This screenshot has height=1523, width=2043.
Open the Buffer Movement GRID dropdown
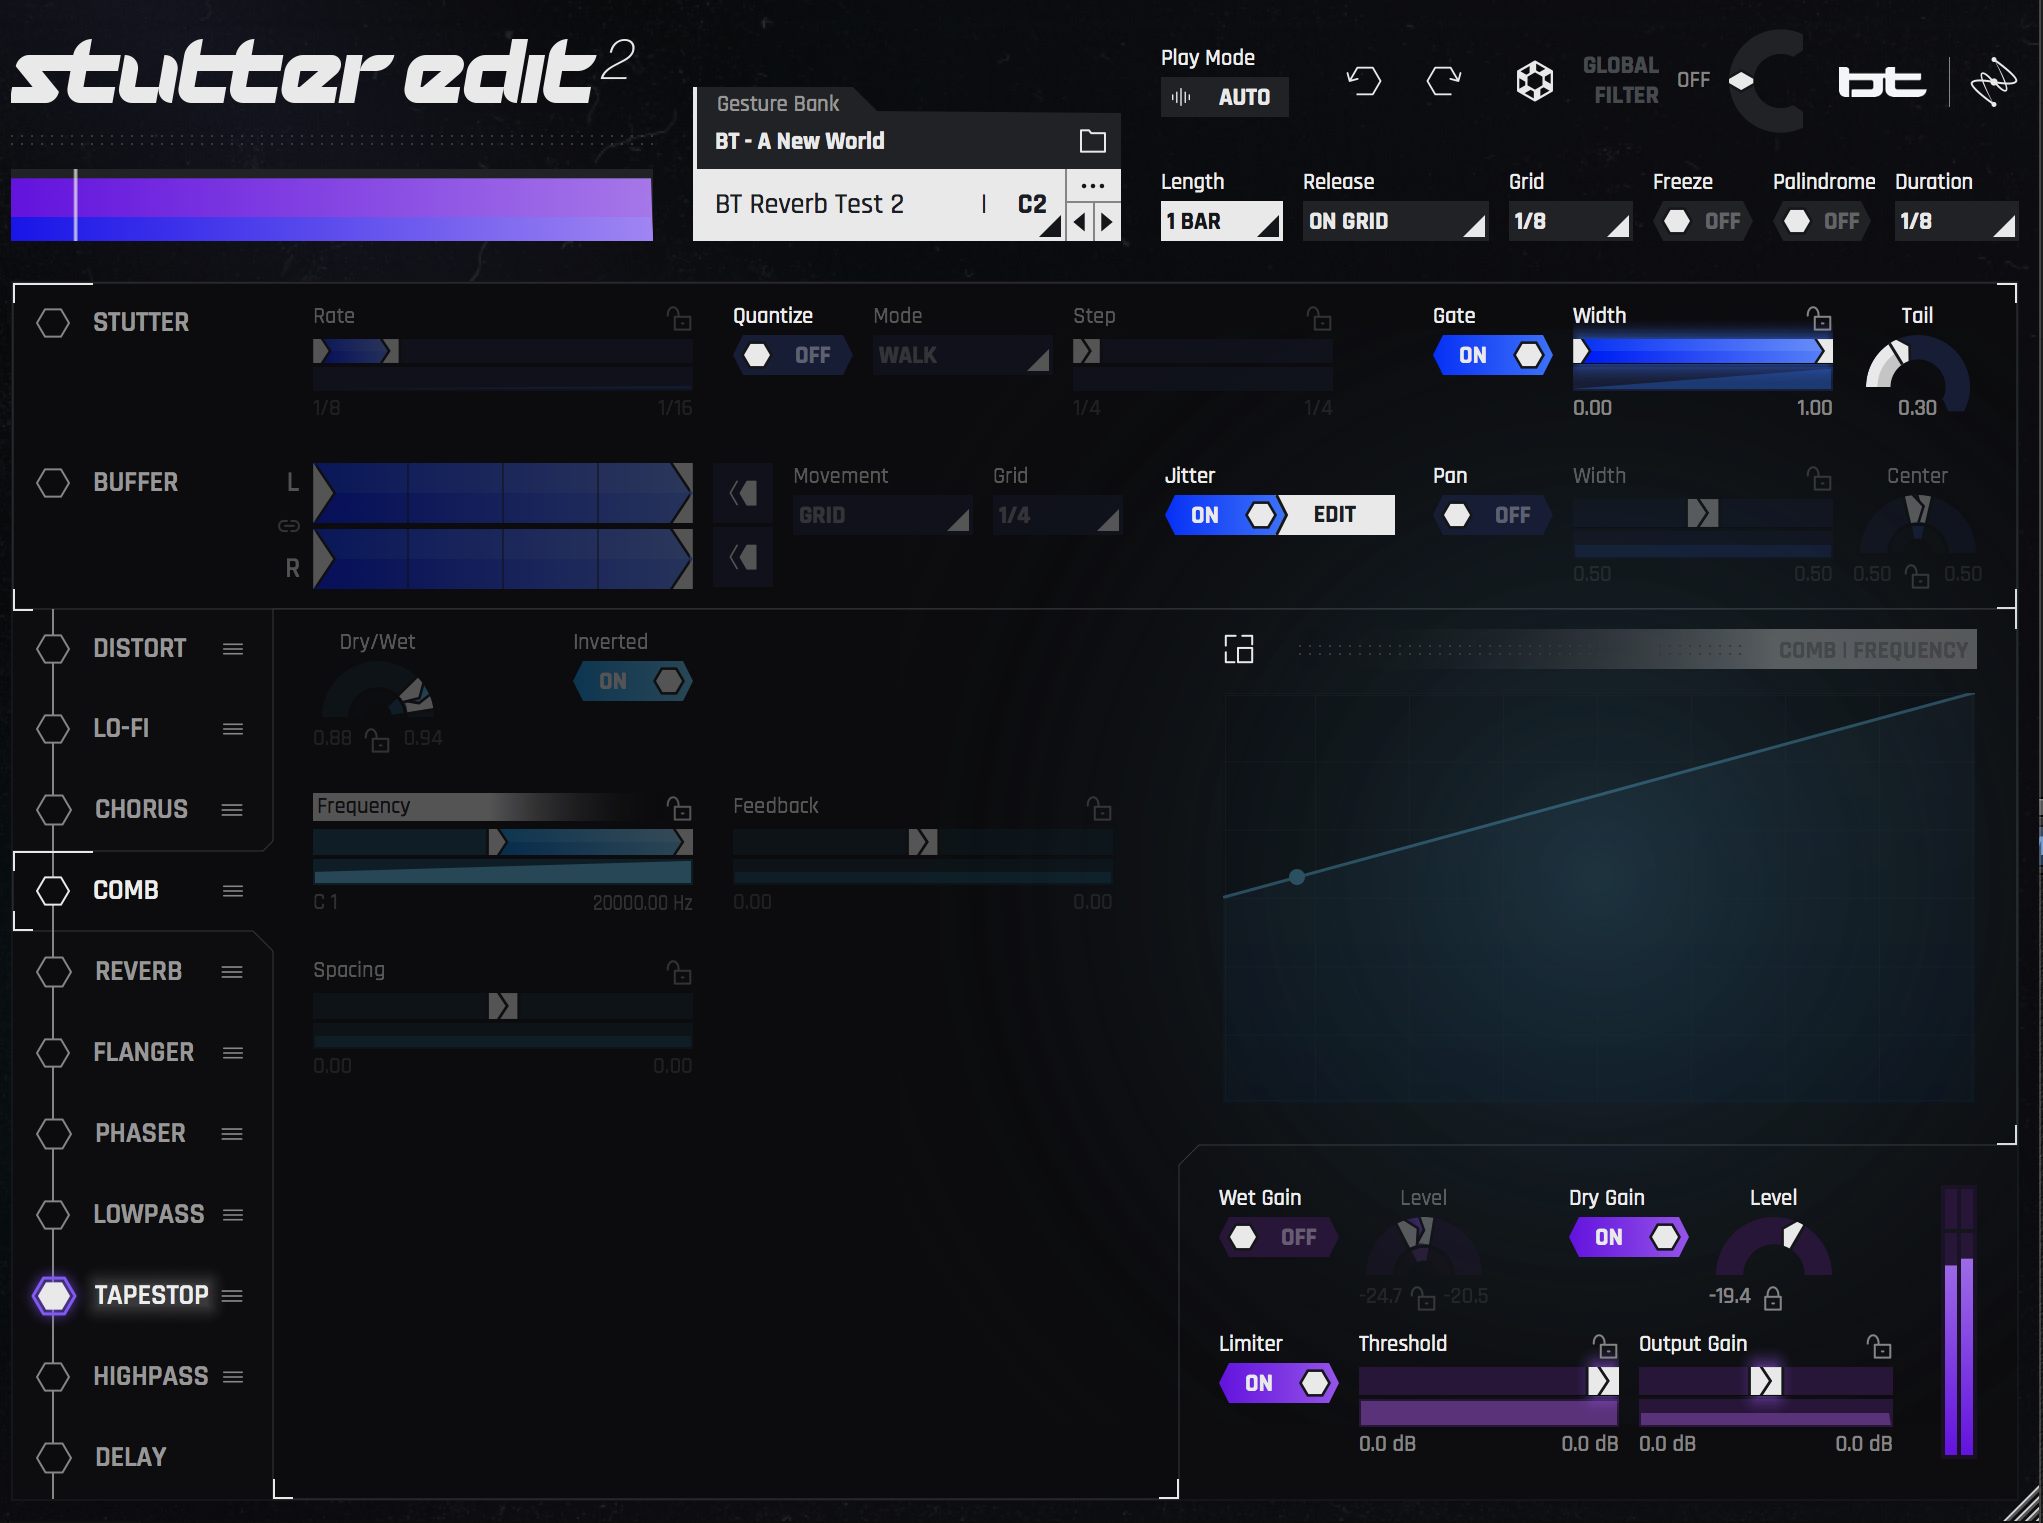coord(882,515)
